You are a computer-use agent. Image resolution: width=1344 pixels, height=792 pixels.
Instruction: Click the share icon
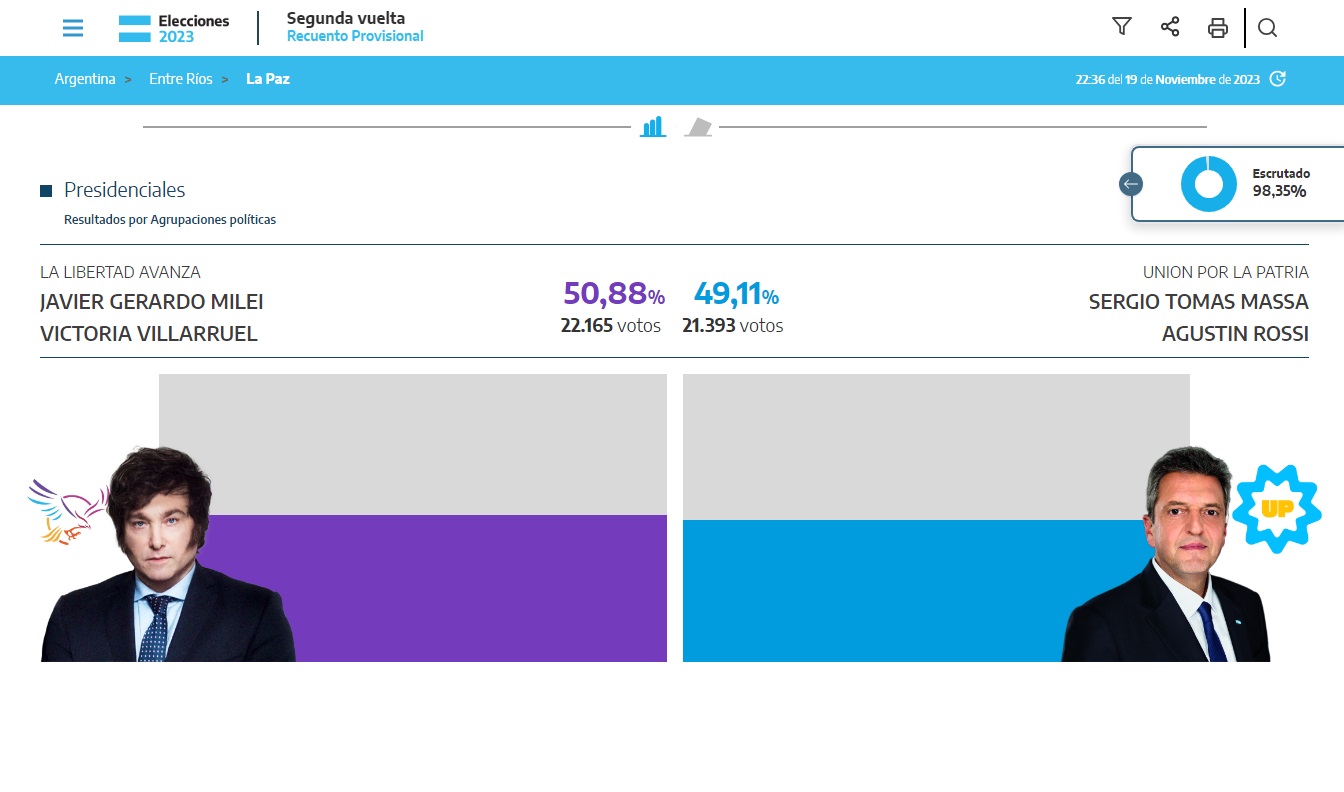[x=1170, y=27]
